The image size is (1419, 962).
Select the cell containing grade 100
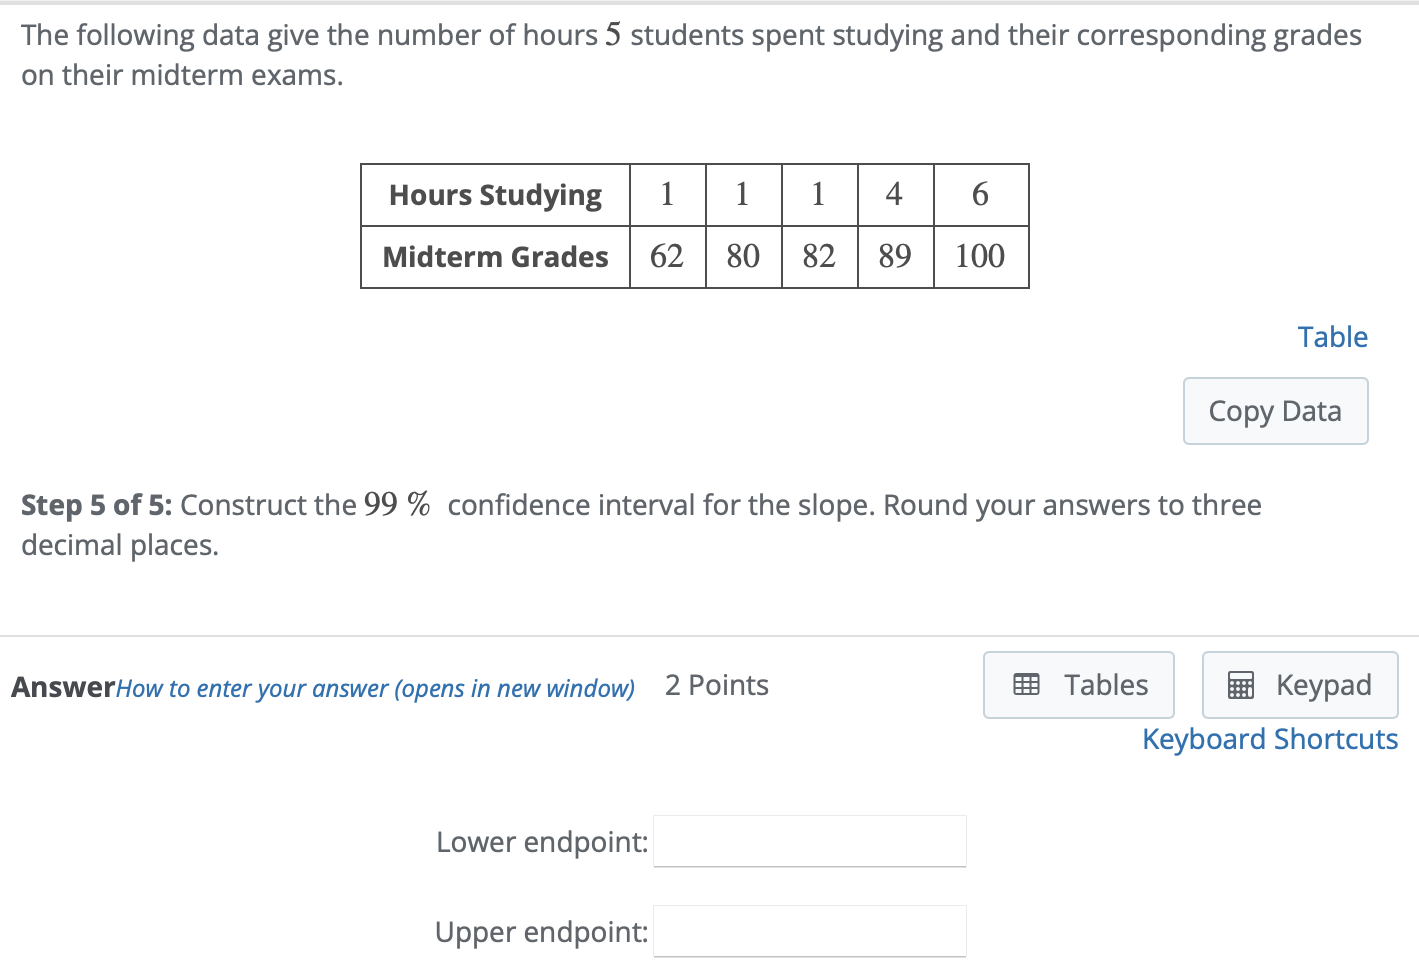pos(980,257)
